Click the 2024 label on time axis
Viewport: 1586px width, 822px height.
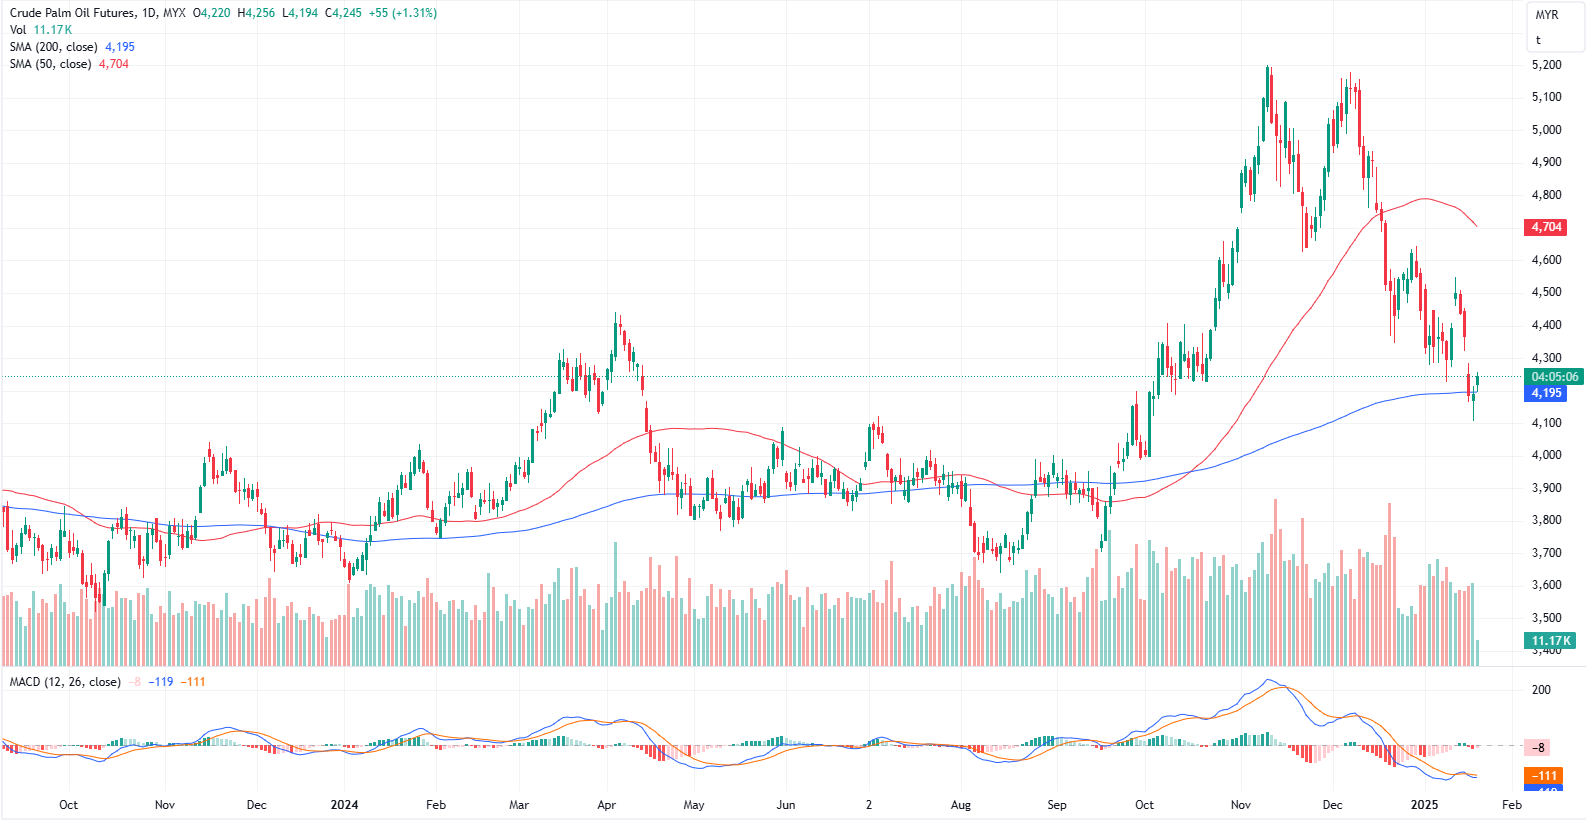(x=344, y=805)
